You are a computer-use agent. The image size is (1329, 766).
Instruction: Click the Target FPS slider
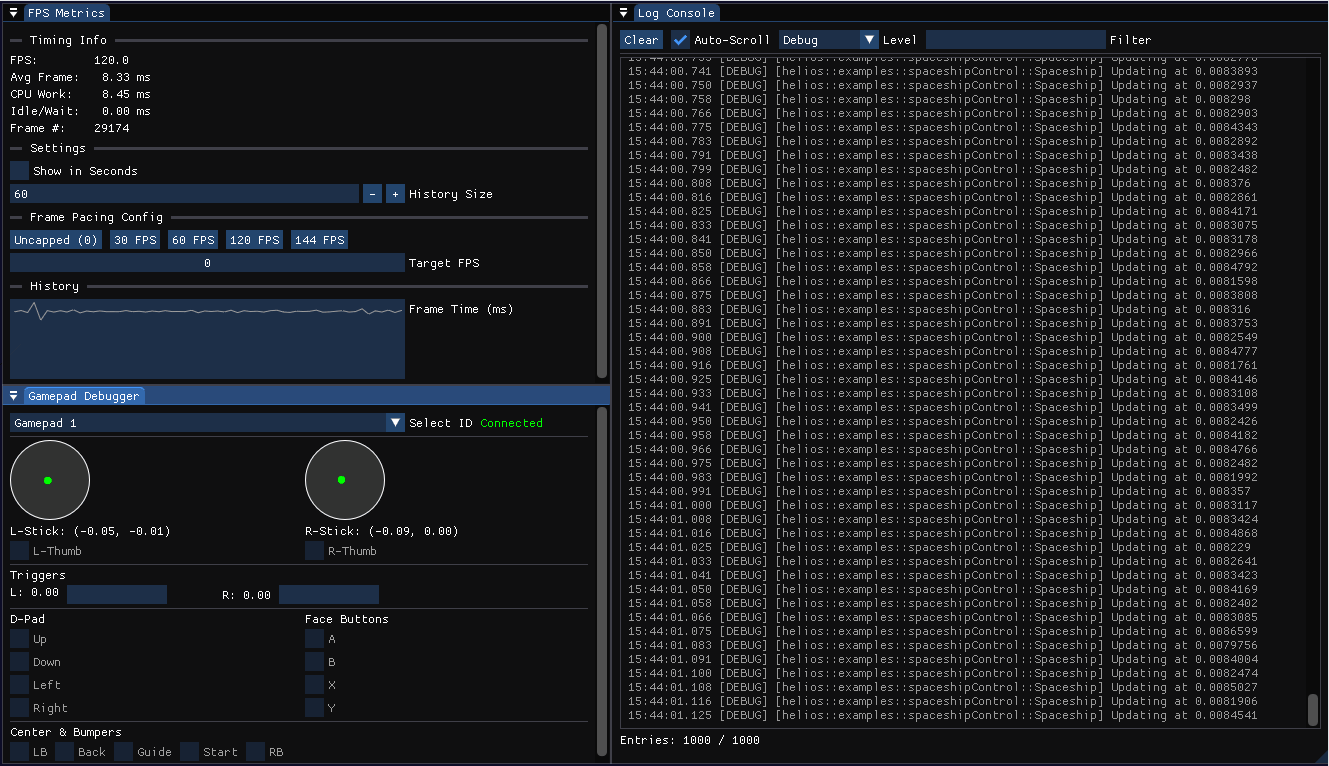[x=207, y=263]
